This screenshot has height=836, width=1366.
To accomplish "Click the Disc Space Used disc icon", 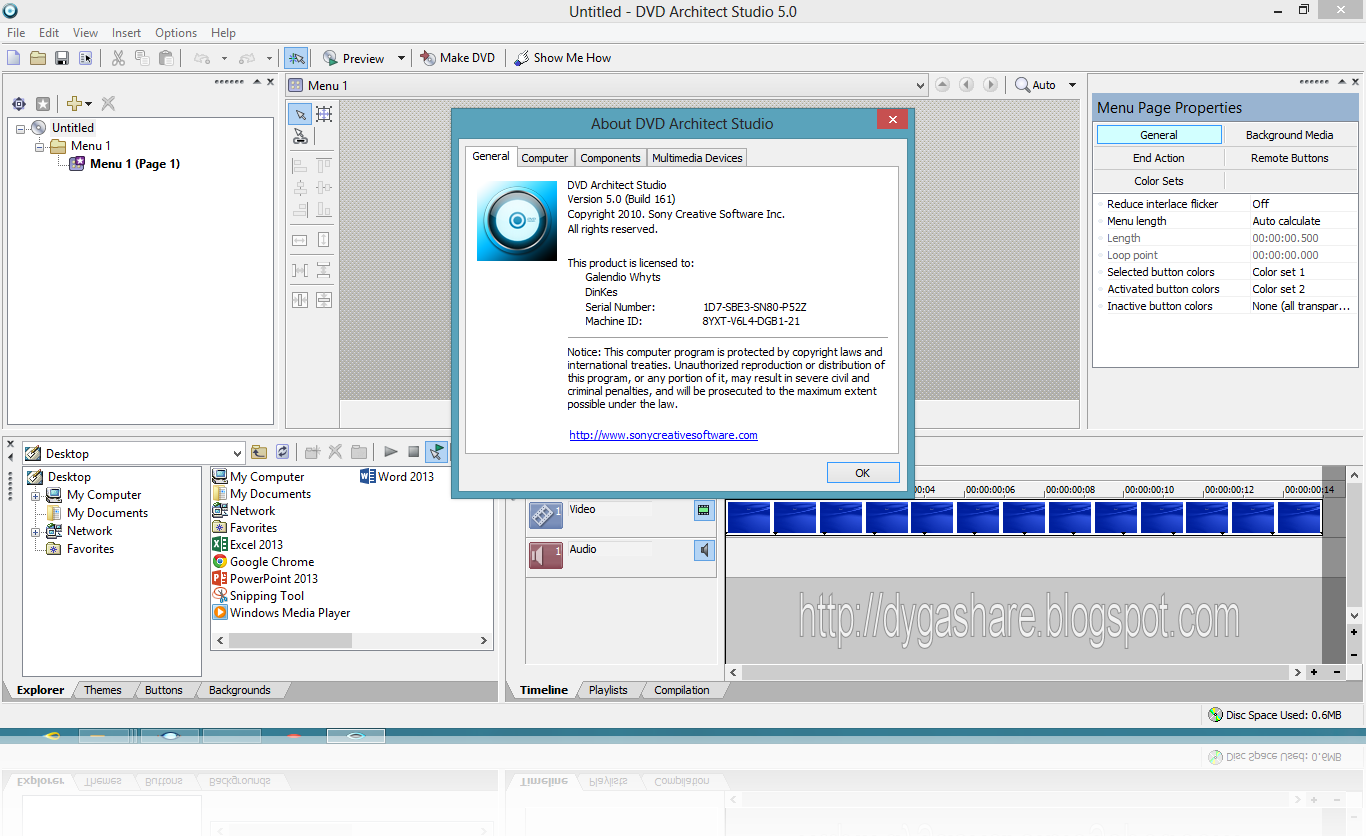I will [1215, 714].
